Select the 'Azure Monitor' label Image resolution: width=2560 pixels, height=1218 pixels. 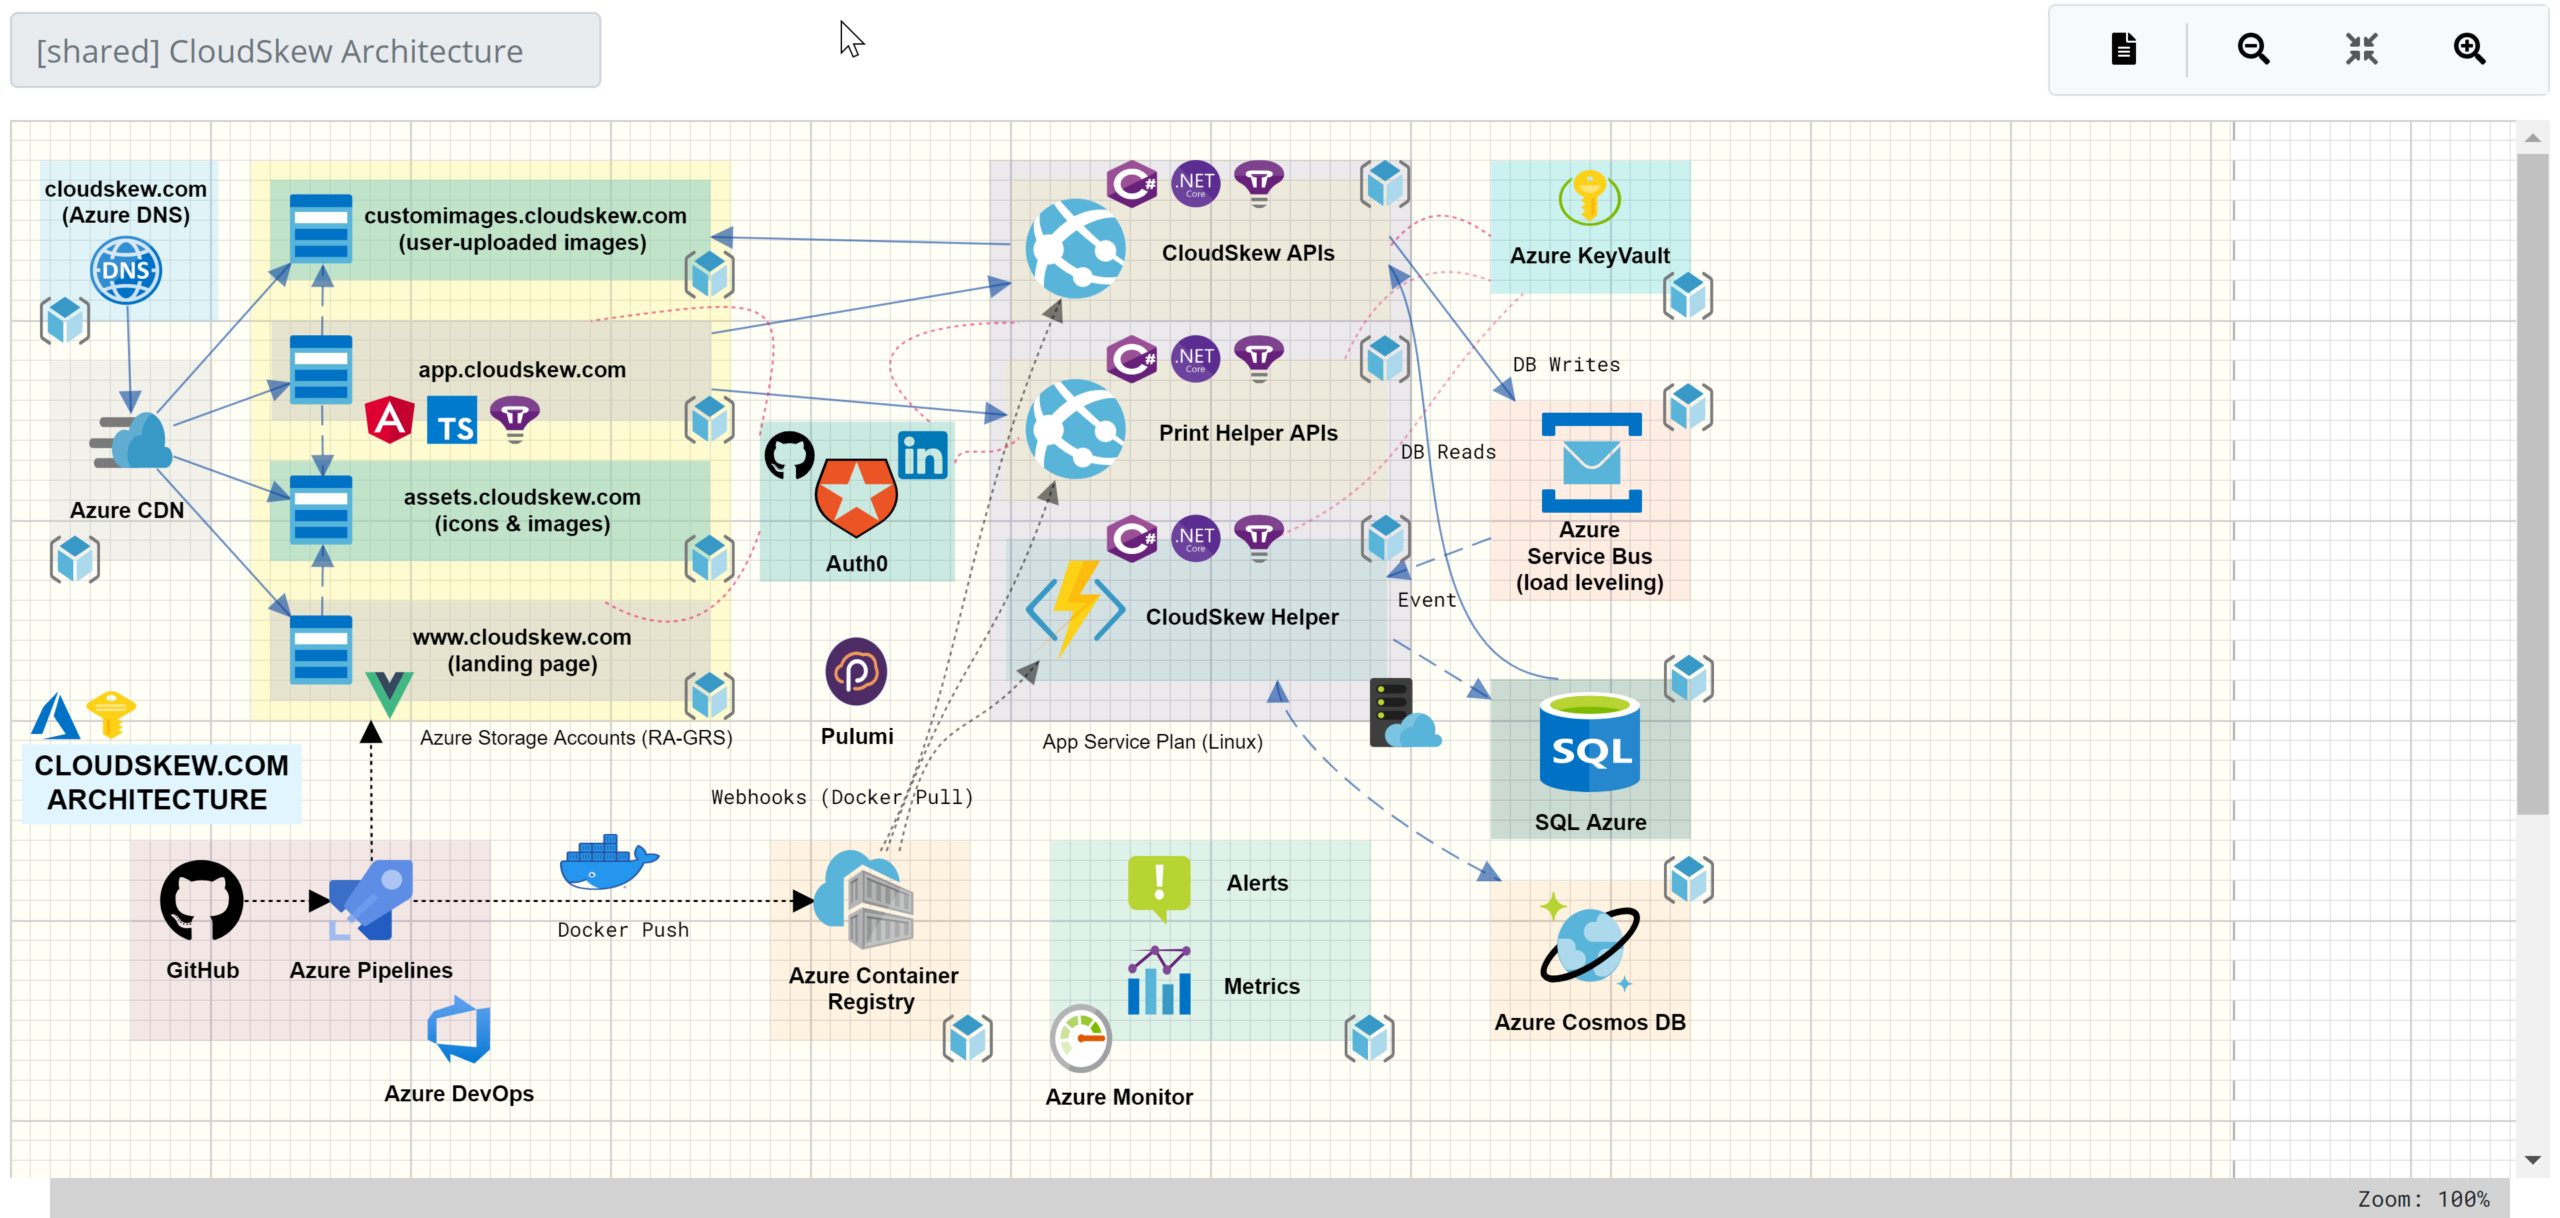click(1119, 1097)
